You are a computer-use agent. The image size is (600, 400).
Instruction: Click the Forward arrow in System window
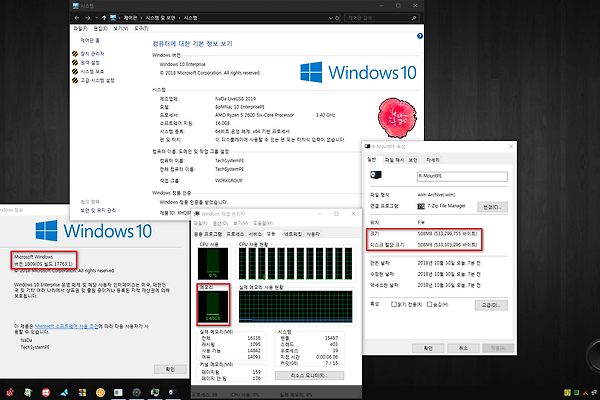click(88, 18)
